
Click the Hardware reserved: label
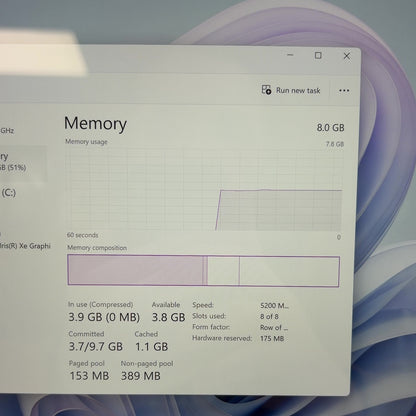(x=222, y=338)
